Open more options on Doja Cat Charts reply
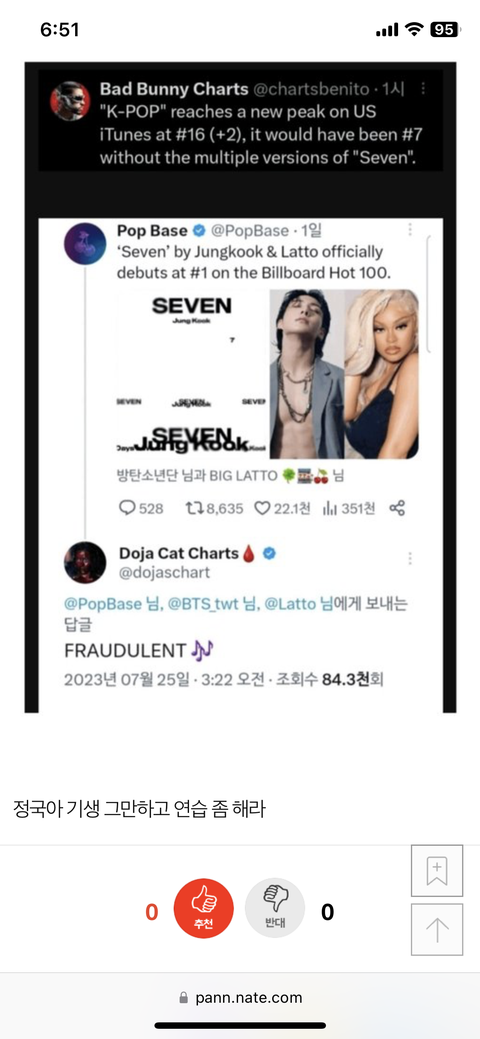 (x=410, y=557)
